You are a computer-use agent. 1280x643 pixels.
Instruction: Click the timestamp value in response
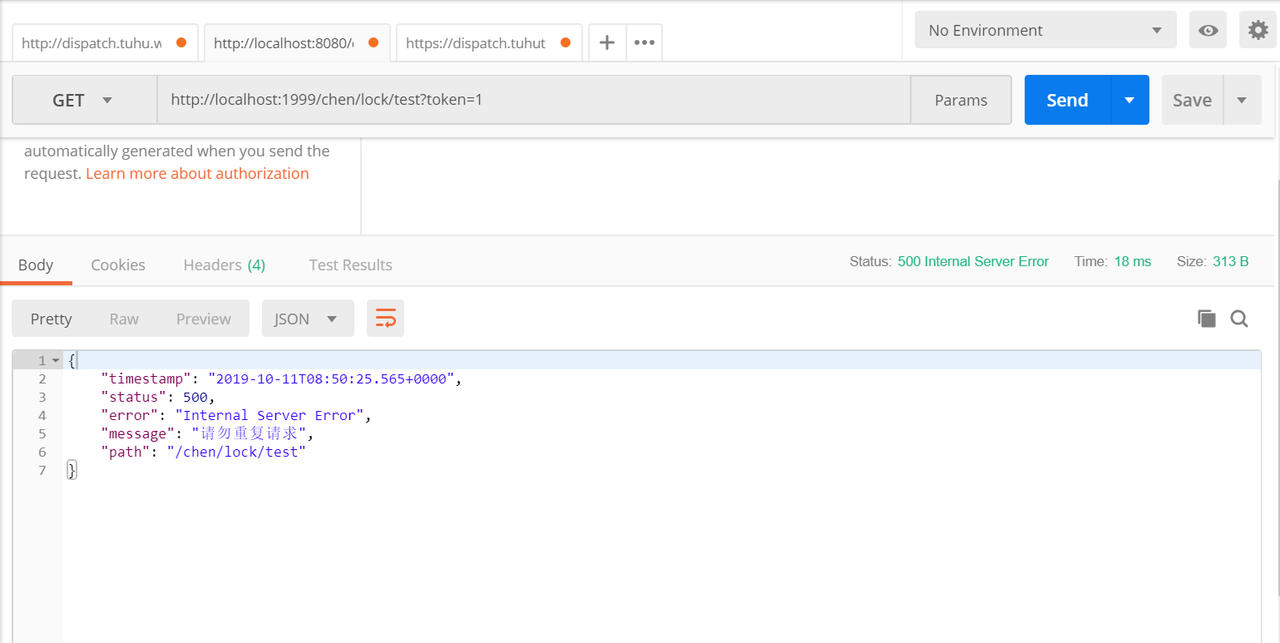[x=330, y=379]
